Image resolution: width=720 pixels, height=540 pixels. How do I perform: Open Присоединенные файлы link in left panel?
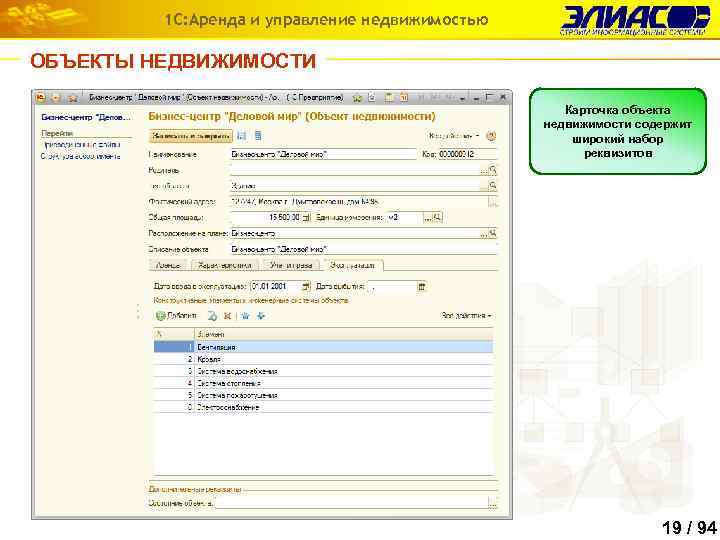click(x=81, y=145)
